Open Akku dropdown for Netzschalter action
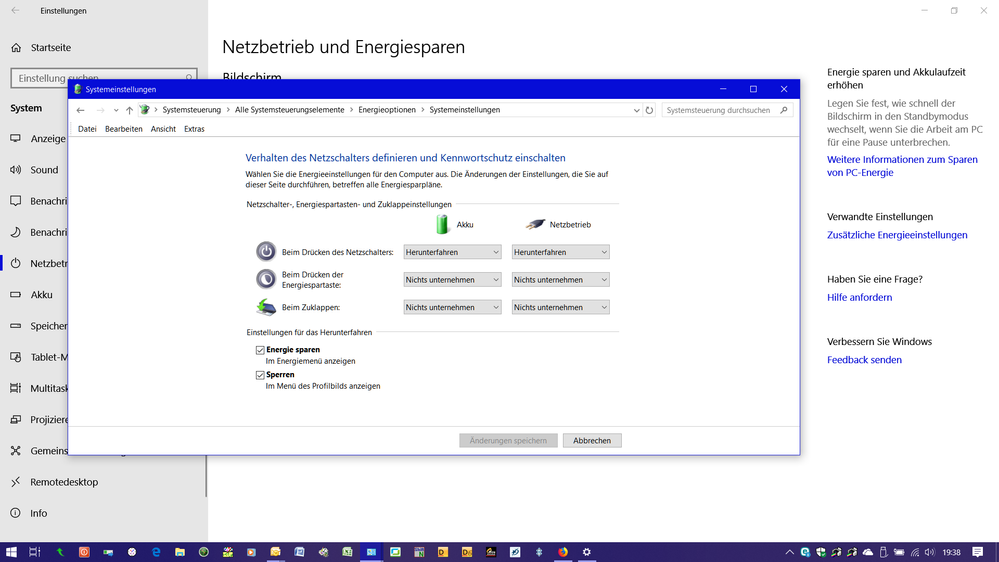This screenshot has height=562, width=999. pos(452,252)
